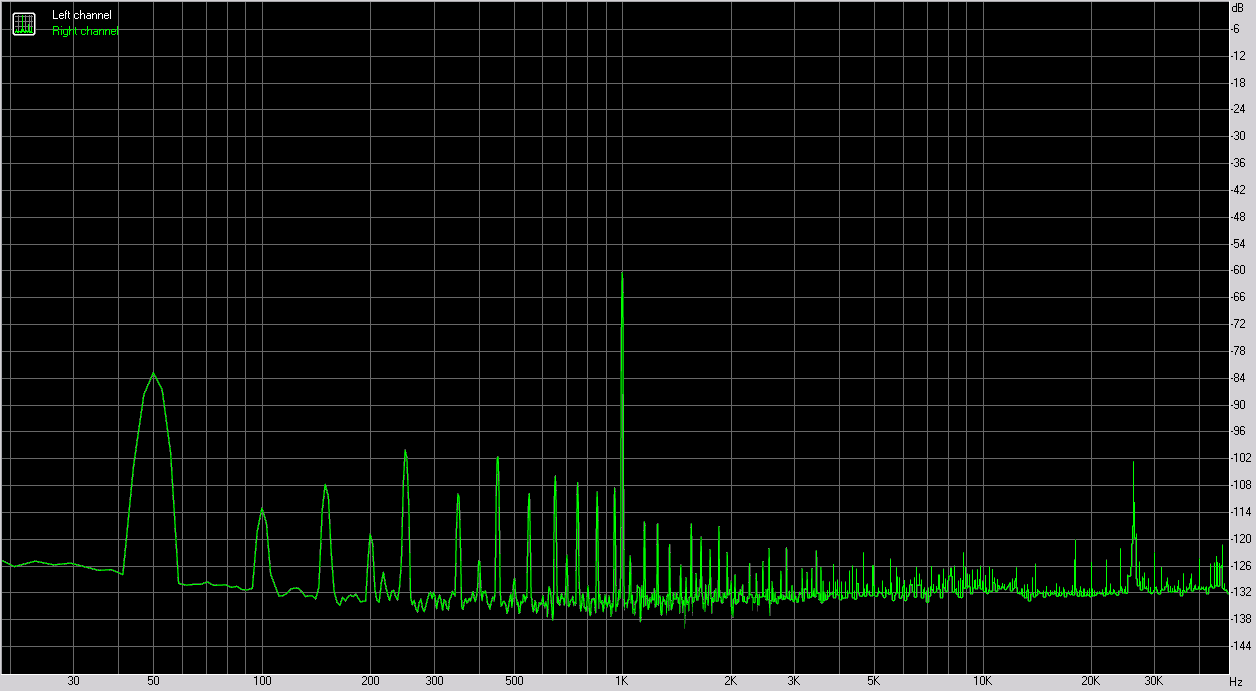Click the '-84' dB axis value
Viewport: 1256px width, 691px height.
[1238, 378]
